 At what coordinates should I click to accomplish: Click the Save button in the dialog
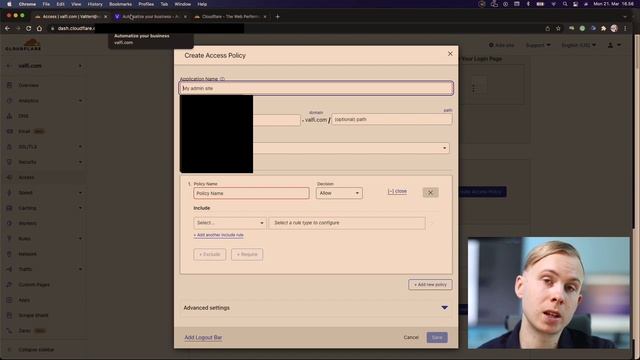pyautogui.click(x=437, y=338)
